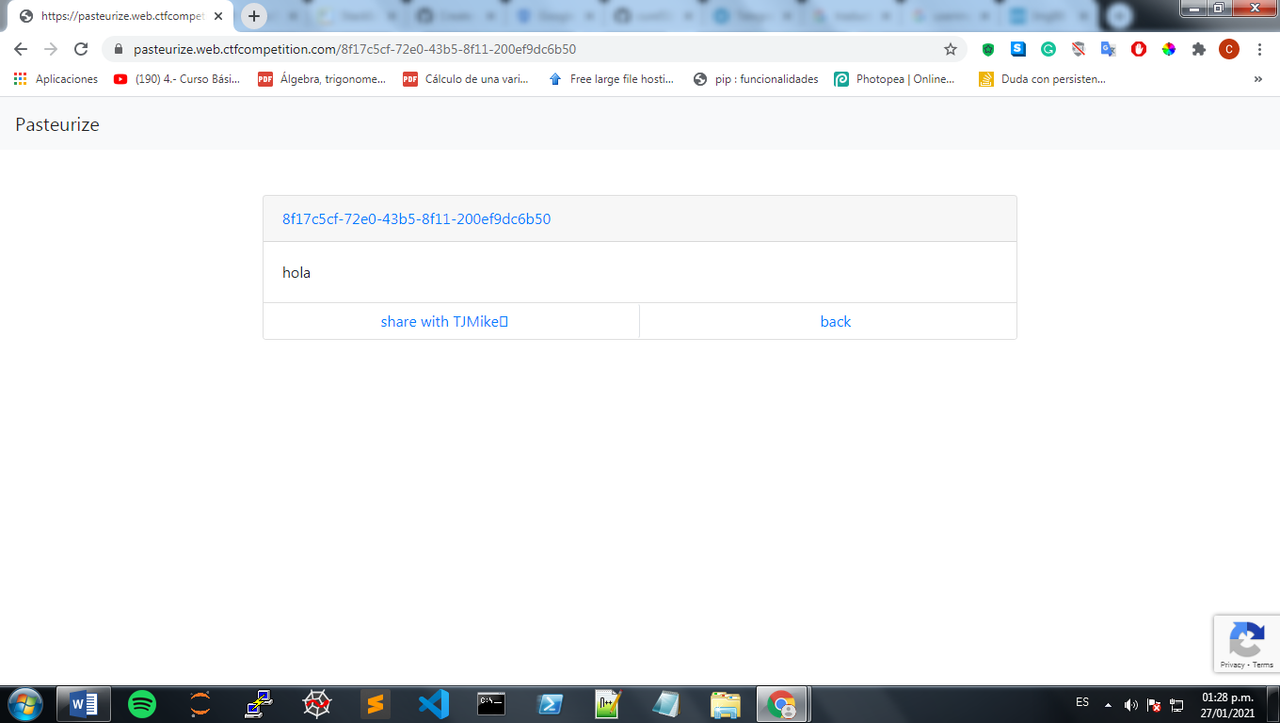Show more bookmarks with the chevron

[1258, 79]
